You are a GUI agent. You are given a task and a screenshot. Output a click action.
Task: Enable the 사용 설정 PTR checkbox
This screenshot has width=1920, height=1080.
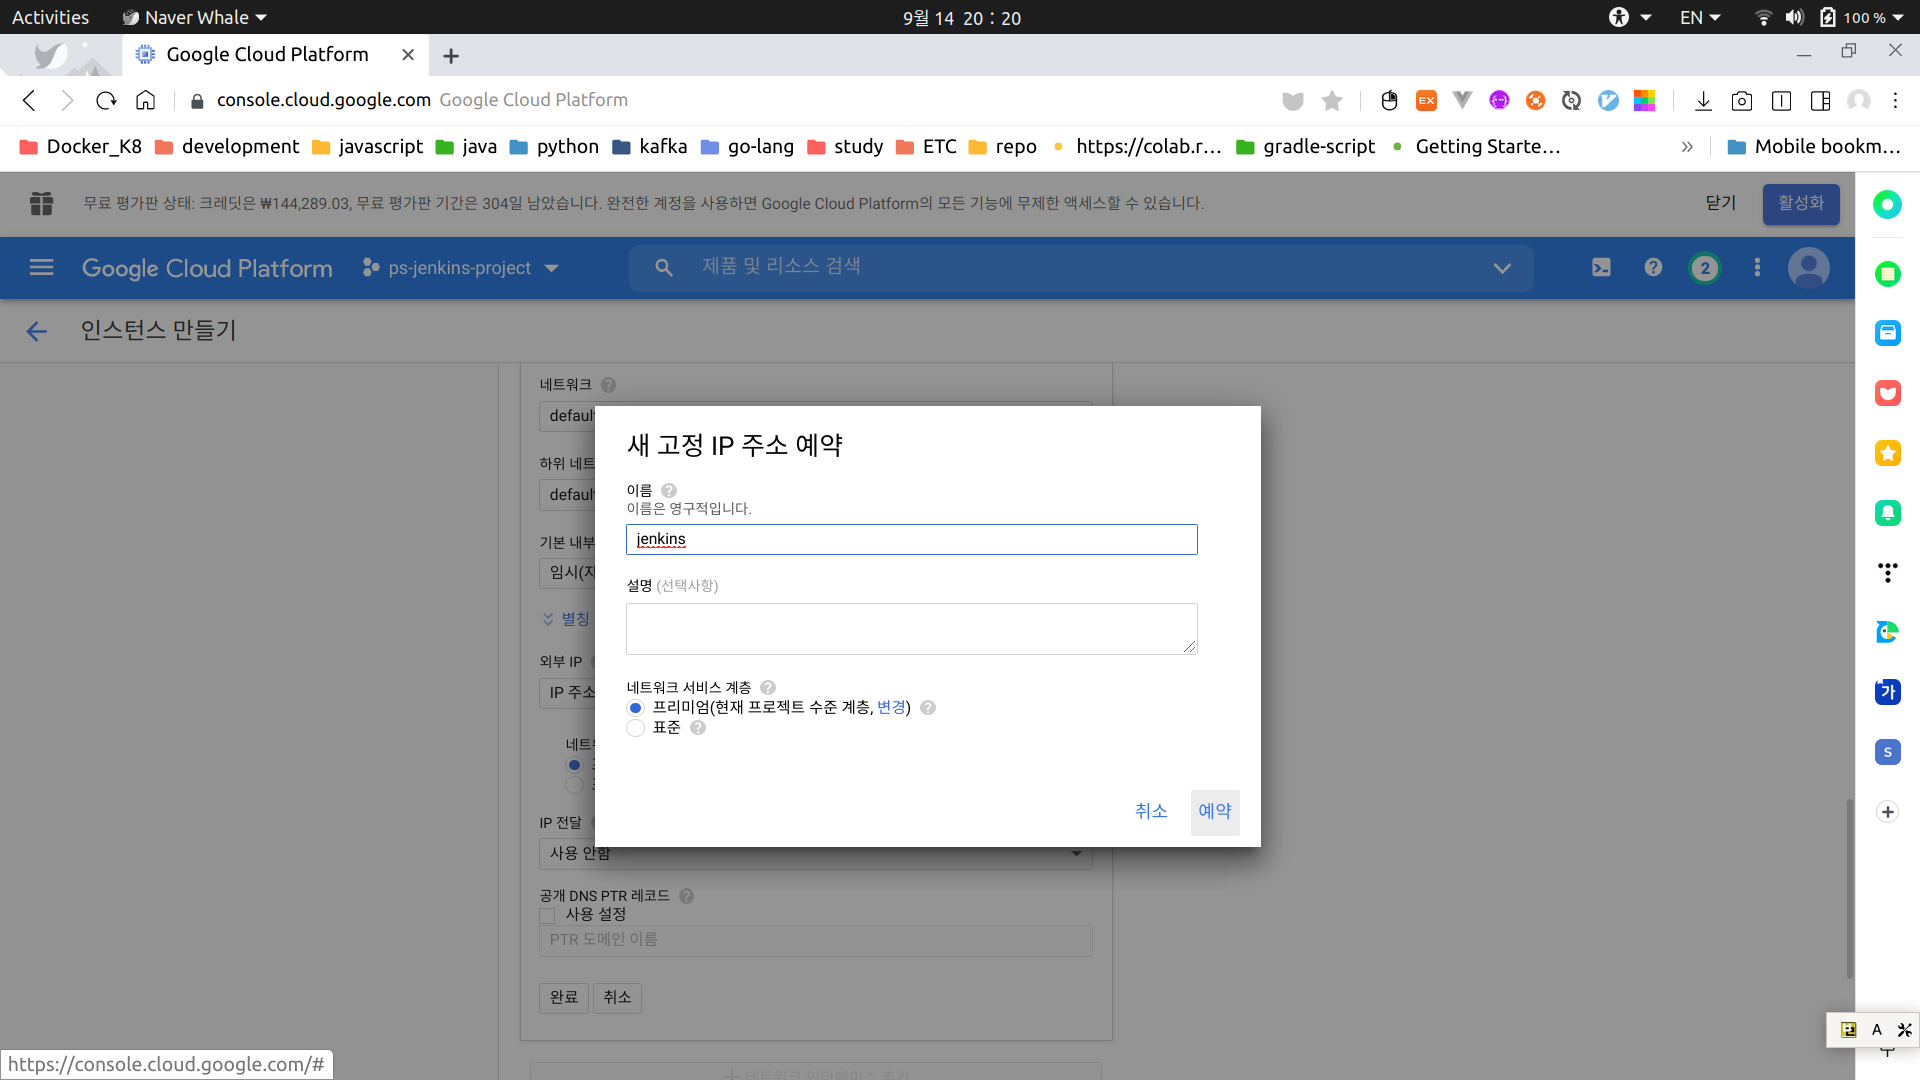click(547, 915)
